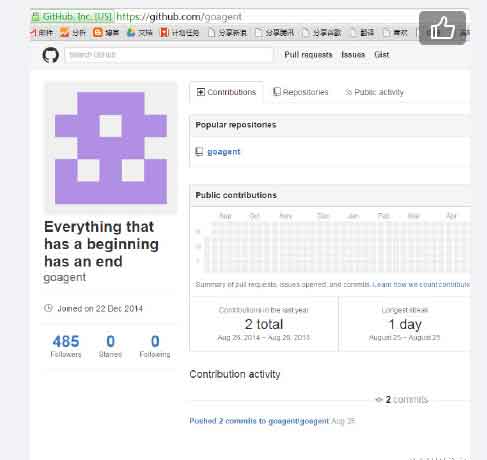The width and height of the screenshot is (487, 460).
Task: Open Learn how we count contributions link
Action: point(421,284)
